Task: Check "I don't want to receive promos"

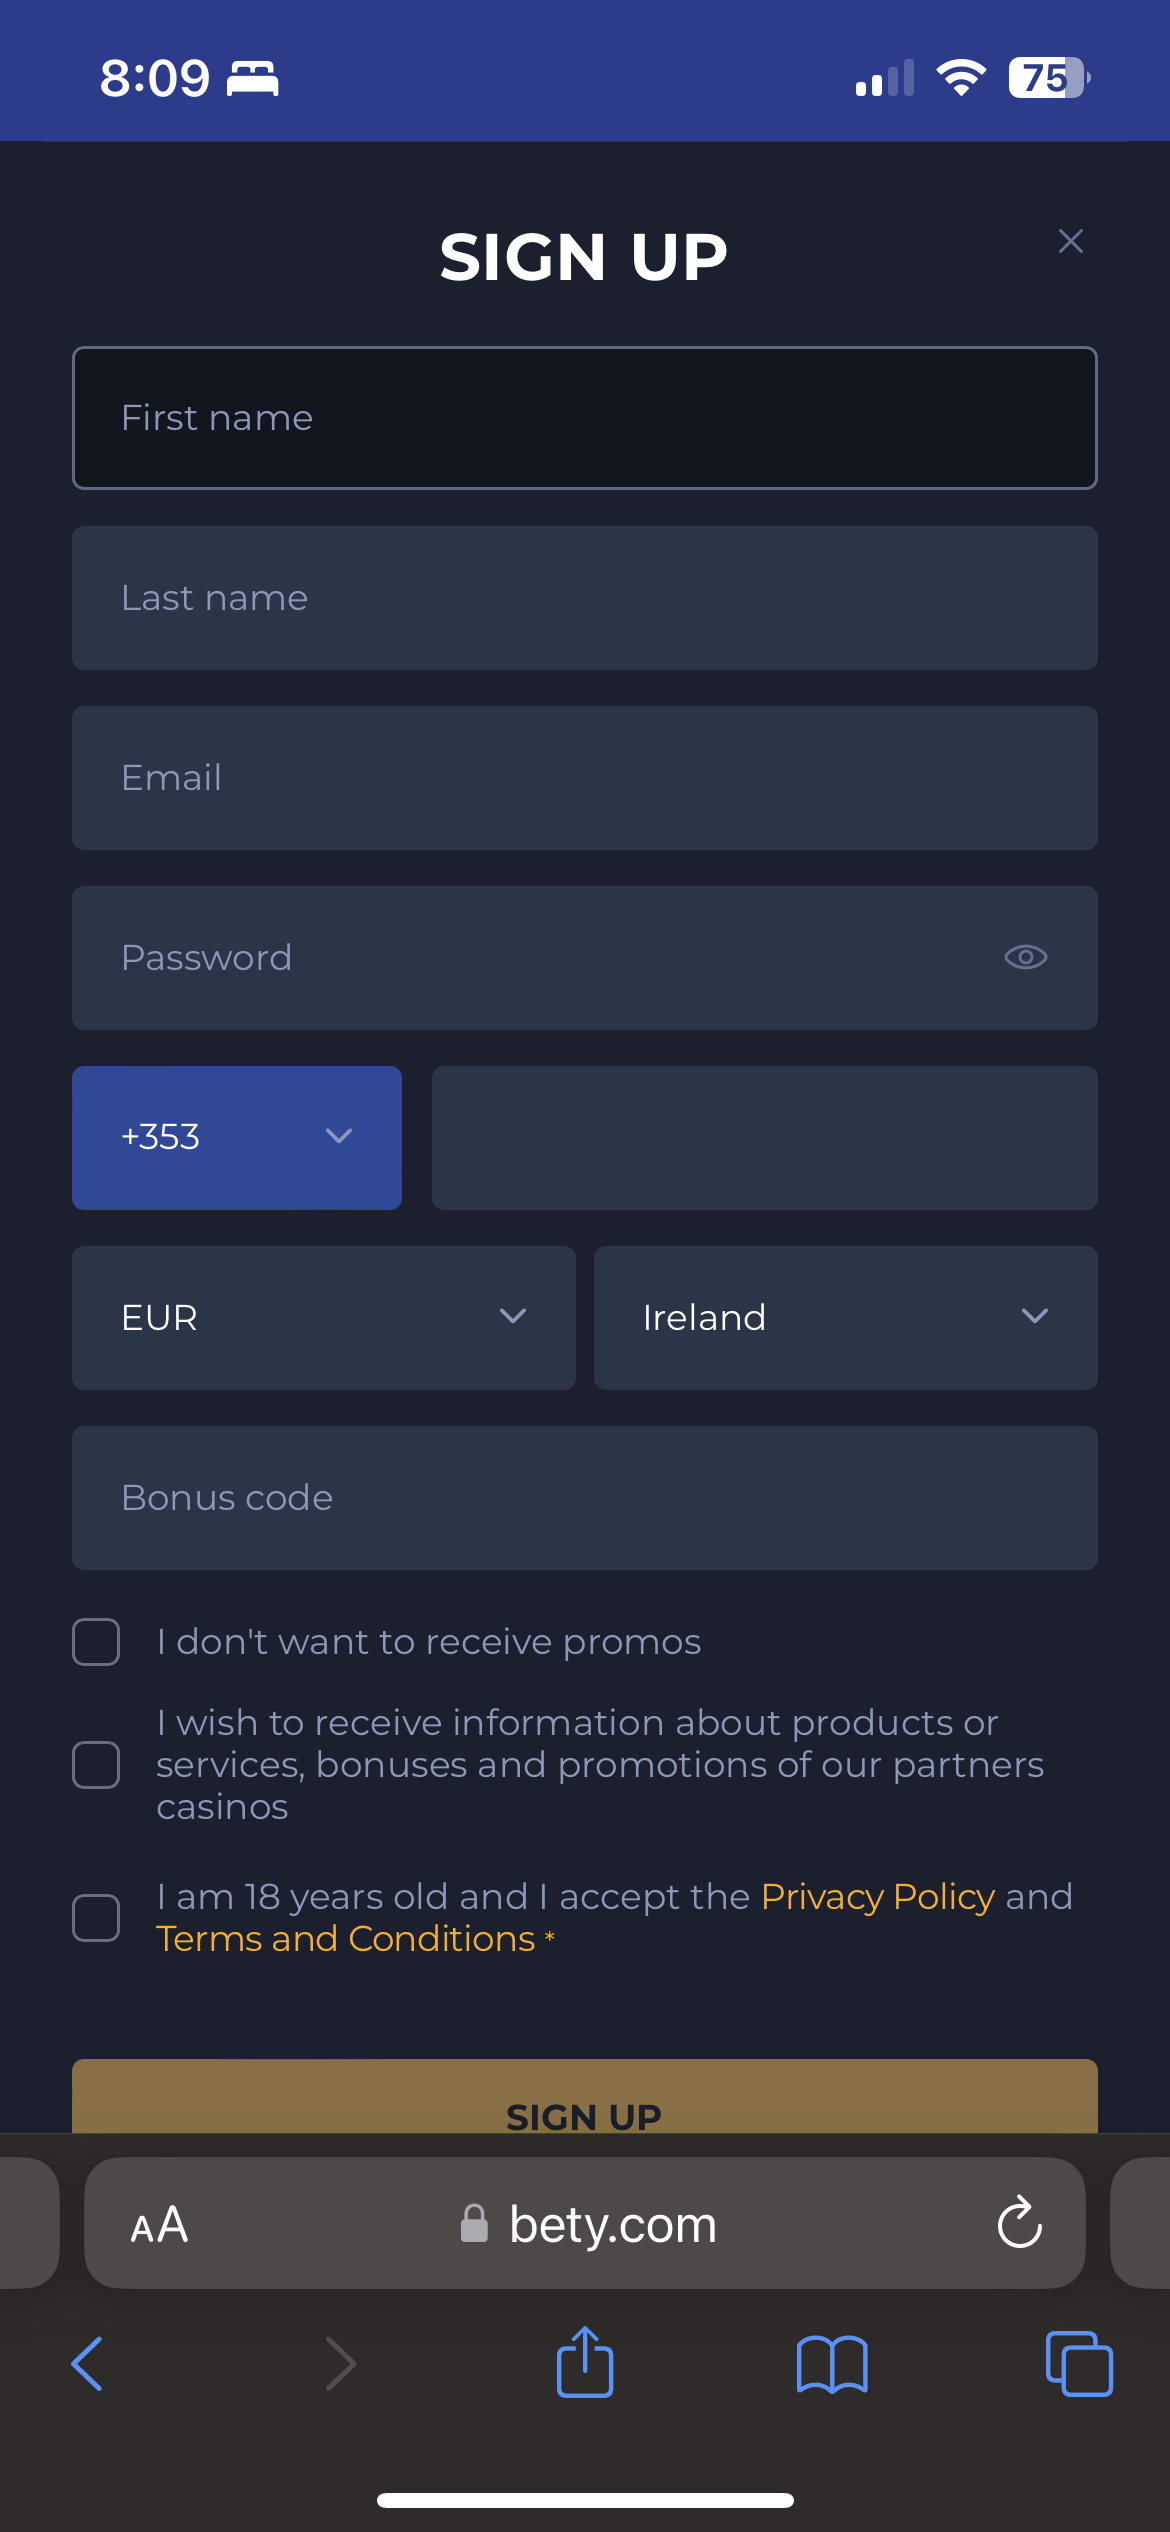Action: pyautogui.click(x=96, y=1642)
